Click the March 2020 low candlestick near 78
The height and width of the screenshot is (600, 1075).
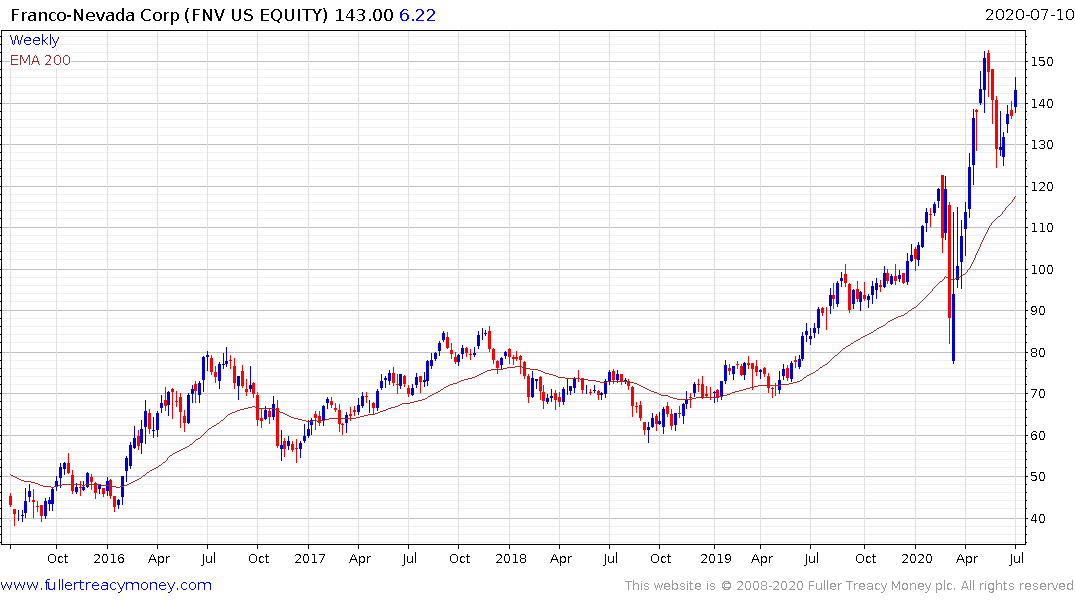point(954,288)
